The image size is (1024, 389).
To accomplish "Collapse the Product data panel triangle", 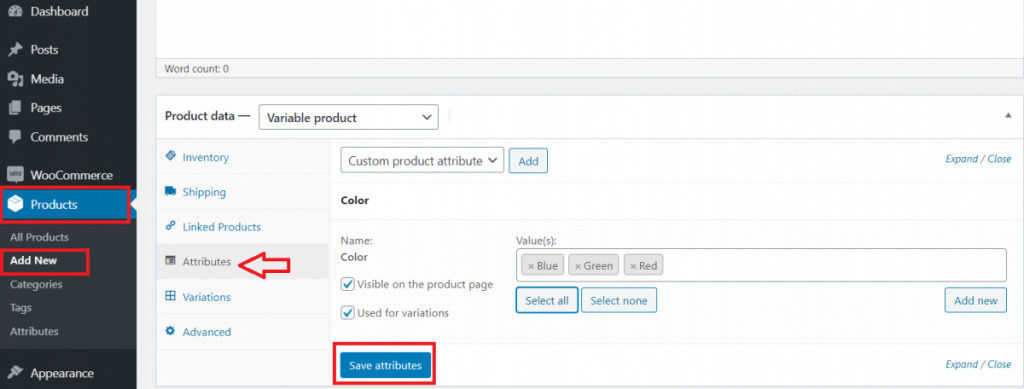I will (x=1008, y=116).
